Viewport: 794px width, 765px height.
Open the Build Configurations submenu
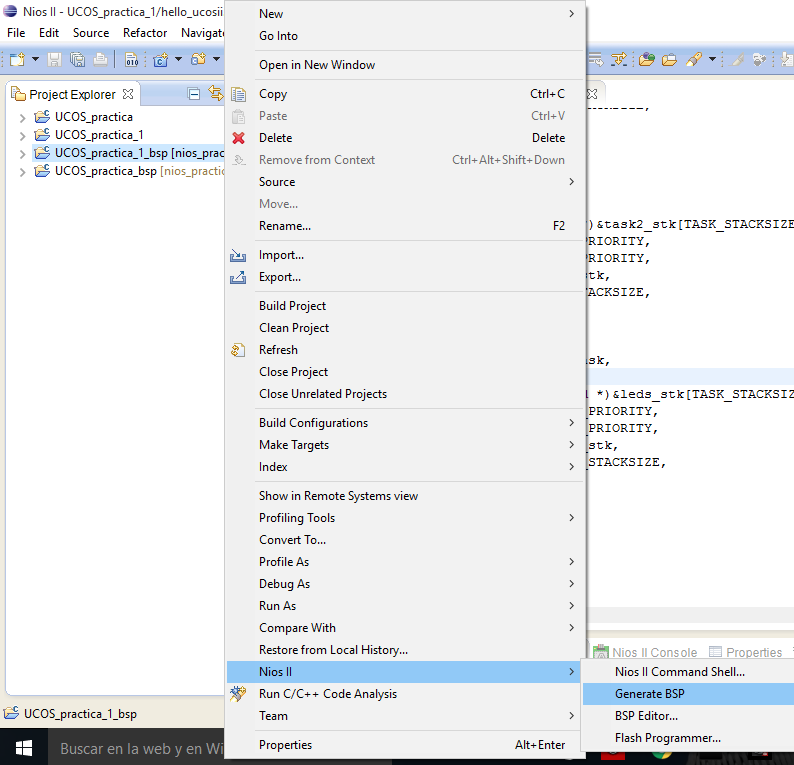[x=405, y=423]
